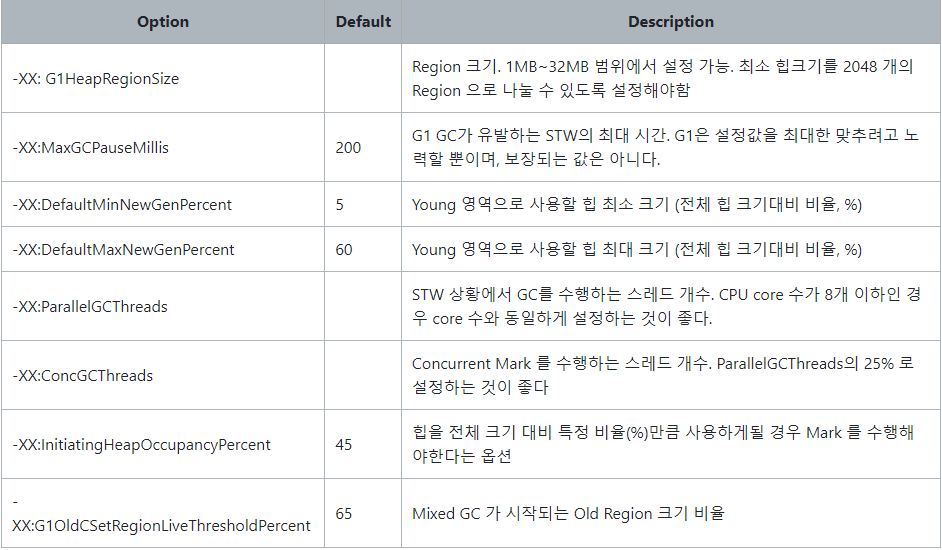The image size is (942, 550).
Task: Click the Description column header
Action: click(670, 22)
